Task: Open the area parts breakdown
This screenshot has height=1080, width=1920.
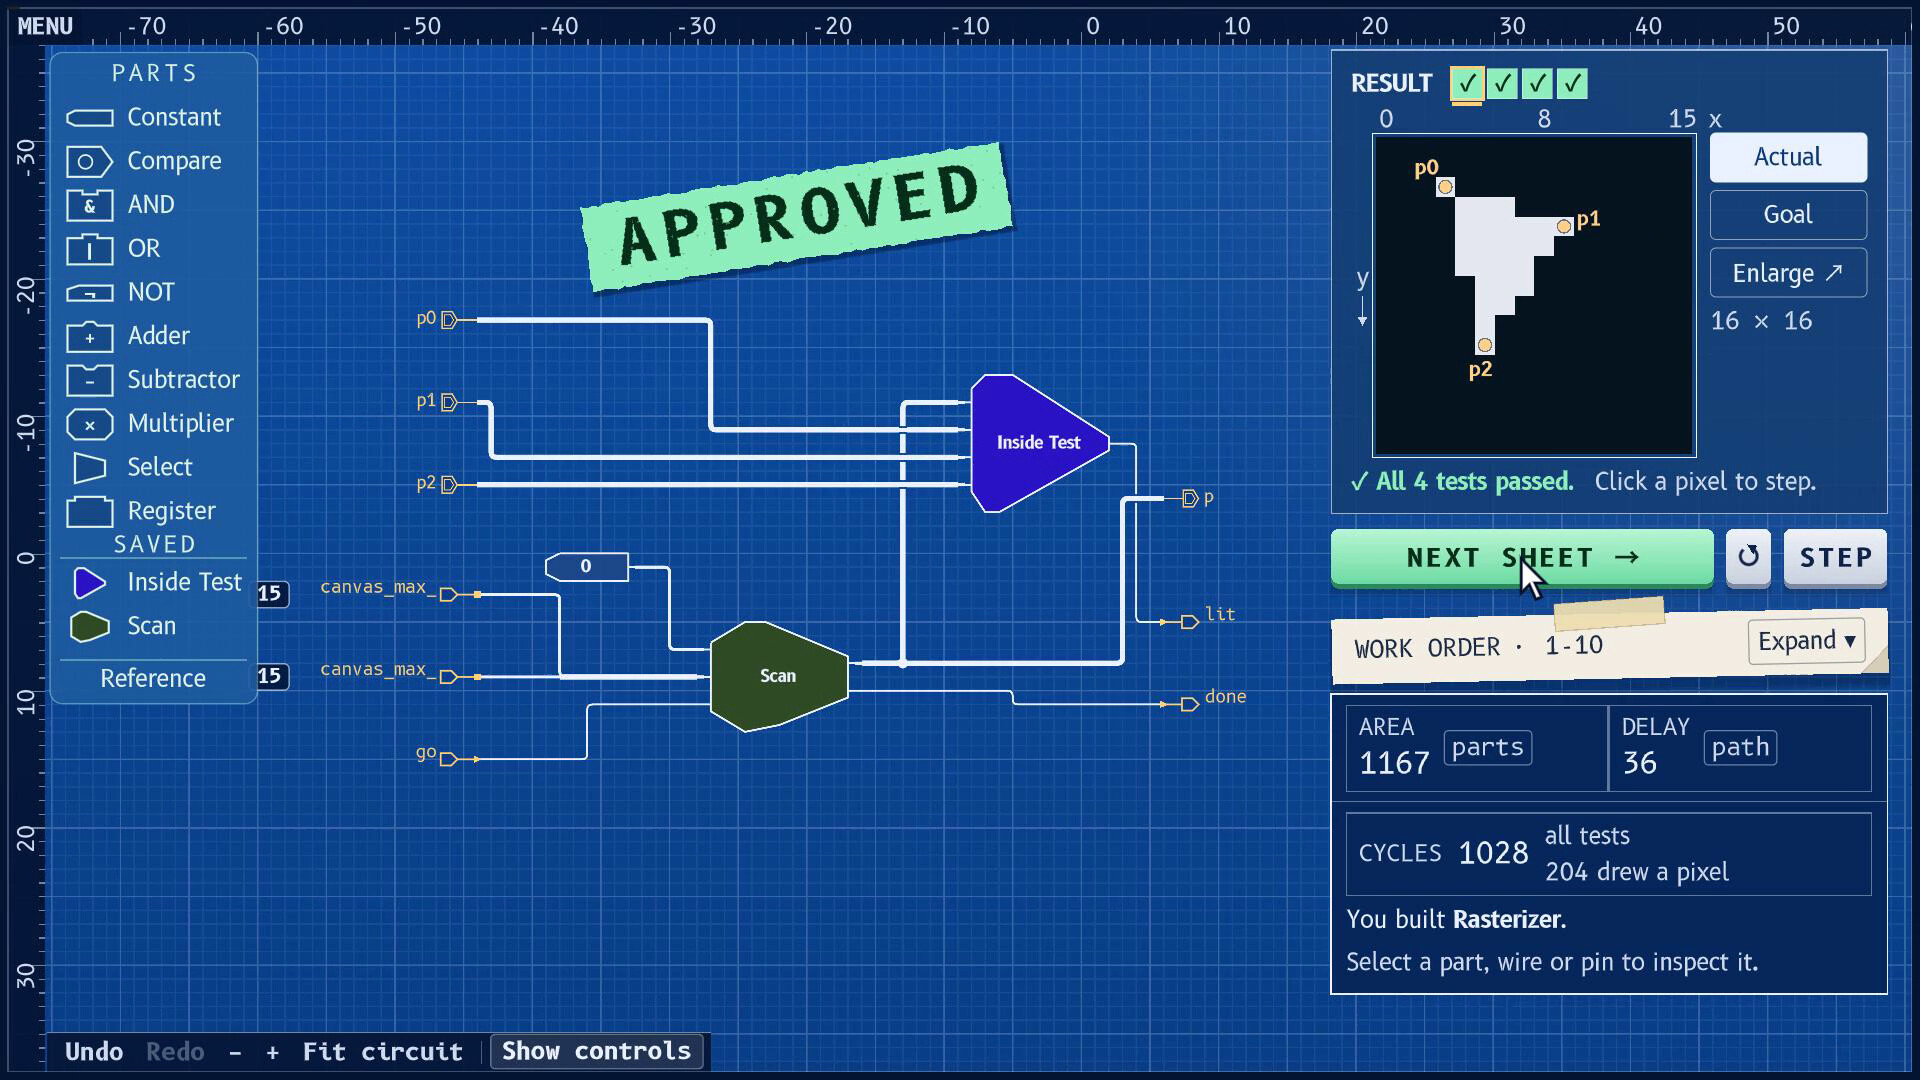Action: 1488,748
